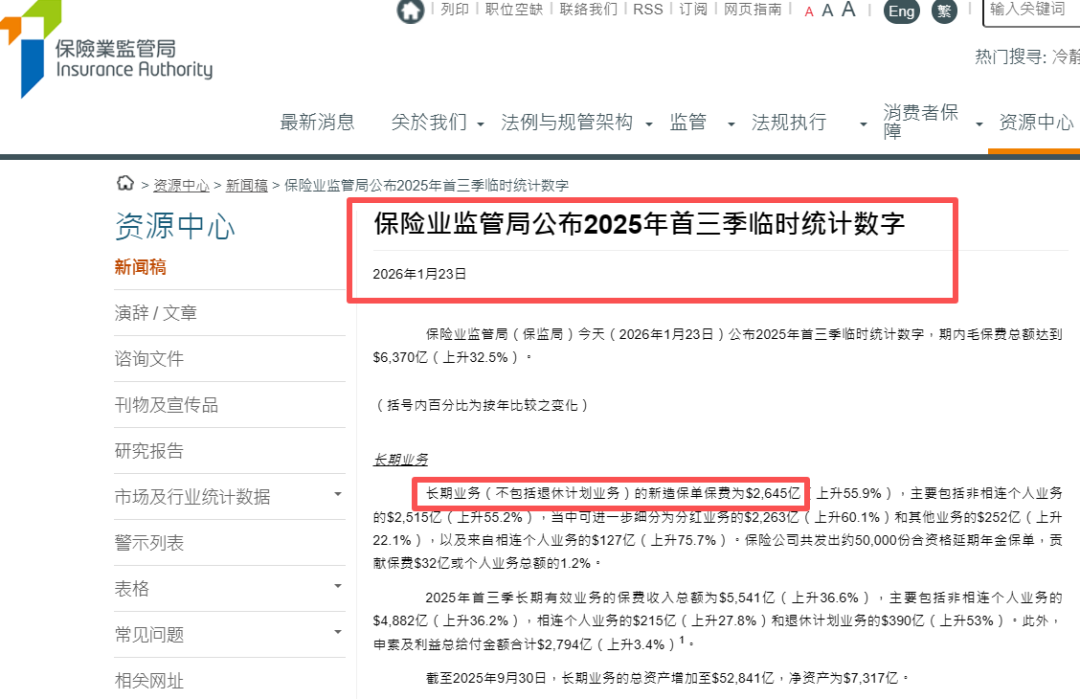The height and width of the screenshot is (699, 1080).
Task: Select the largest font size A
Action: [x=848, y=10]
